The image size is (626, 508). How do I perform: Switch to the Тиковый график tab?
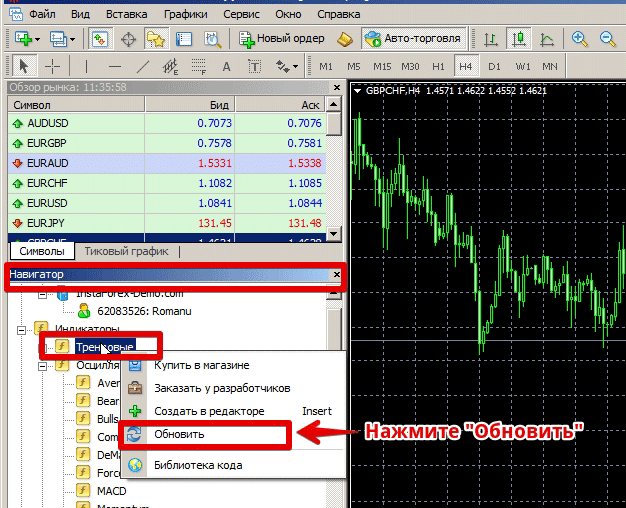(x=126, y=251)
